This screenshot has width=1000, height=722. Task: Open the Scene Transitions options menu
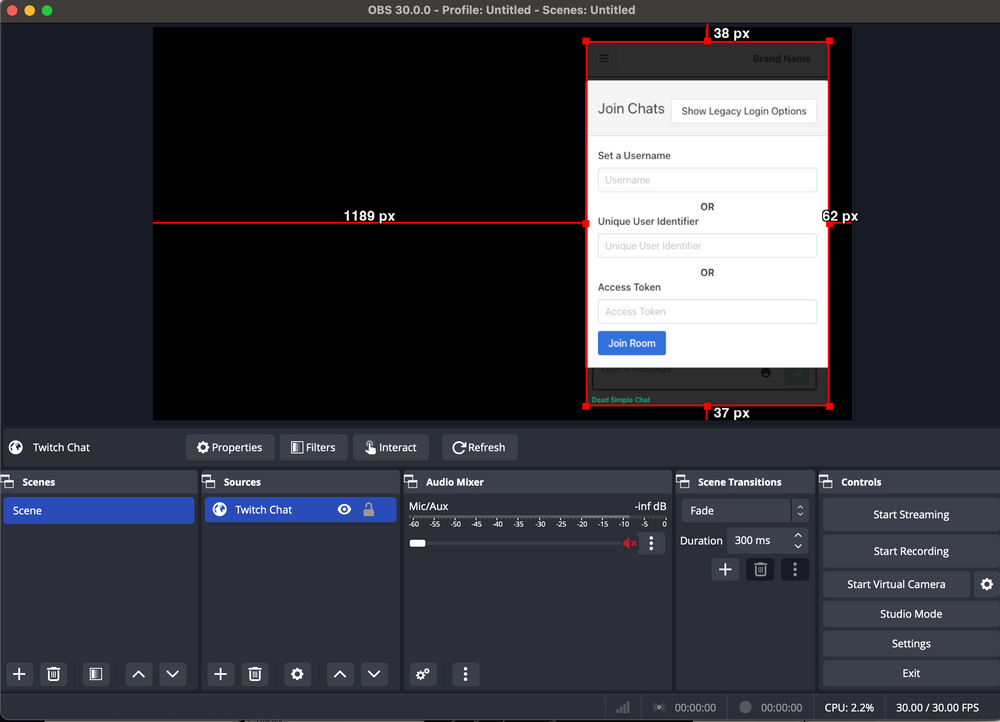click(795, 568)
